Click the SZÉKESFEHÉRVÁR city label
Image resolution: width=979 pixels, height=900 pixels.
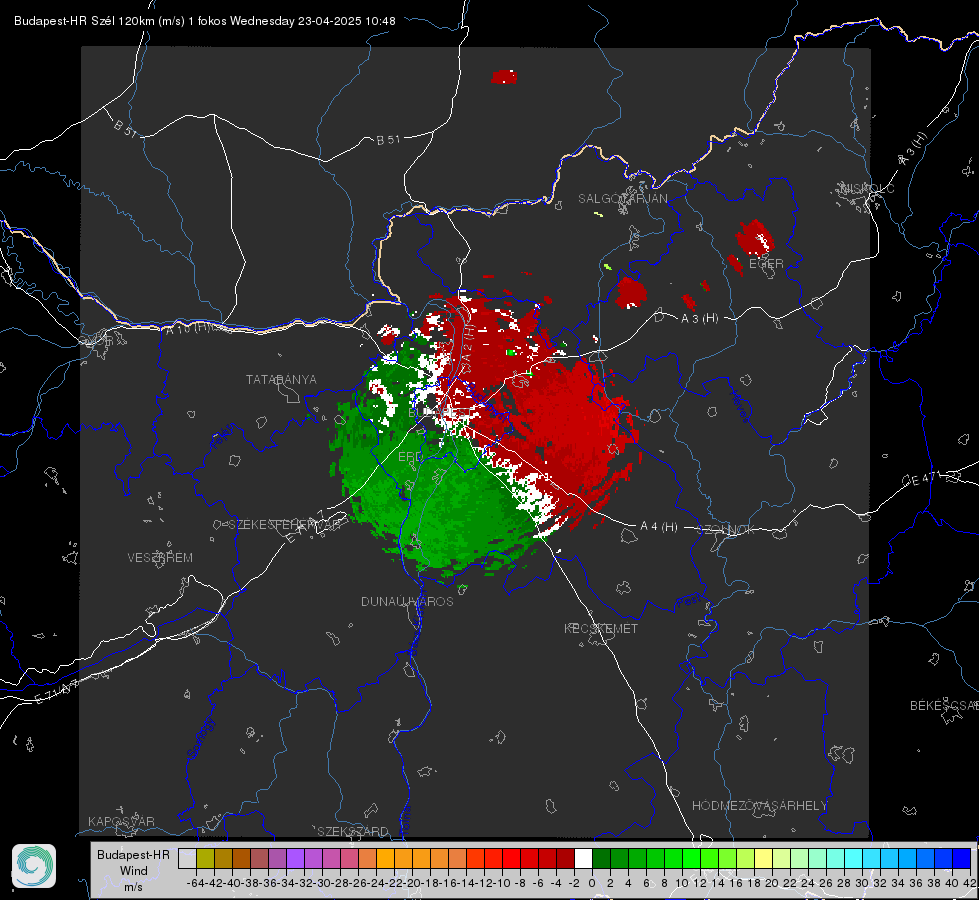pos(287,525)
